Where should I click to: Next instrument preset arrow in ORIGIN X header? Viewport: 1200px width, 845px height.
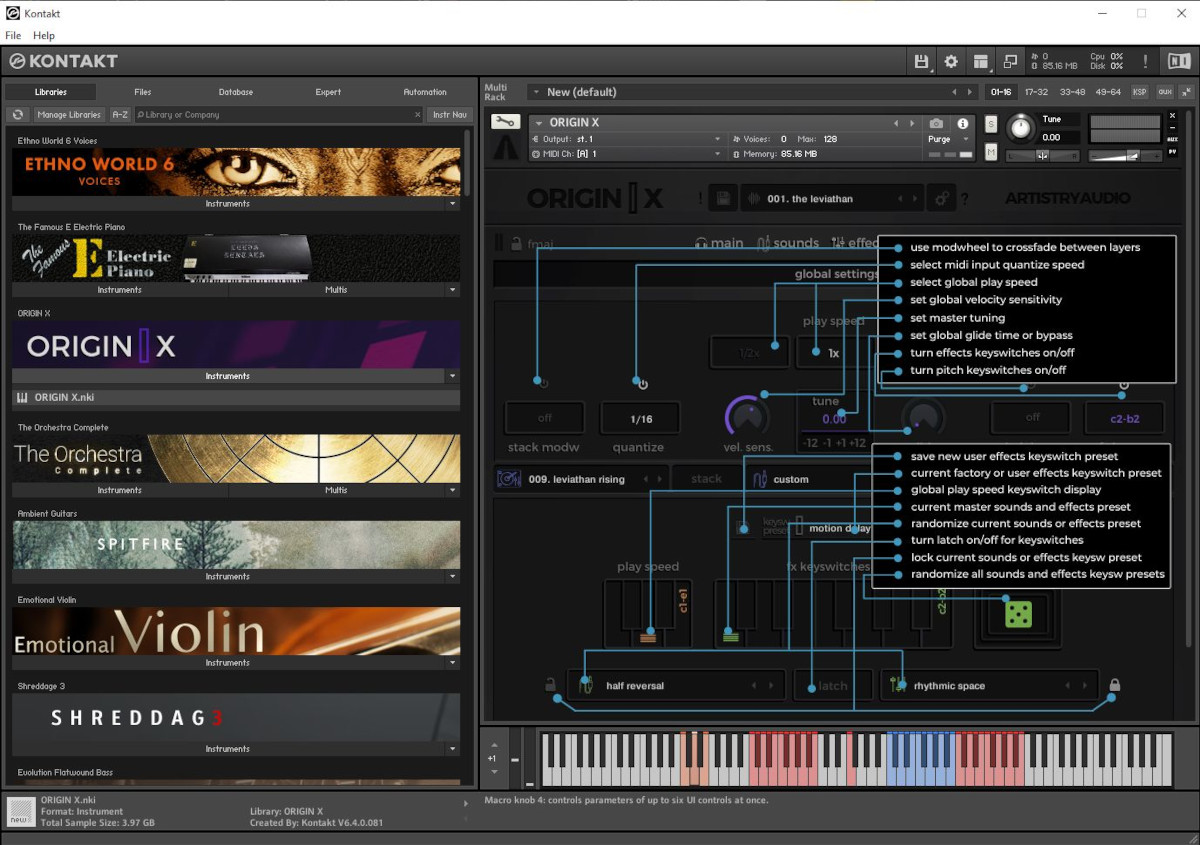click(911, 124)
